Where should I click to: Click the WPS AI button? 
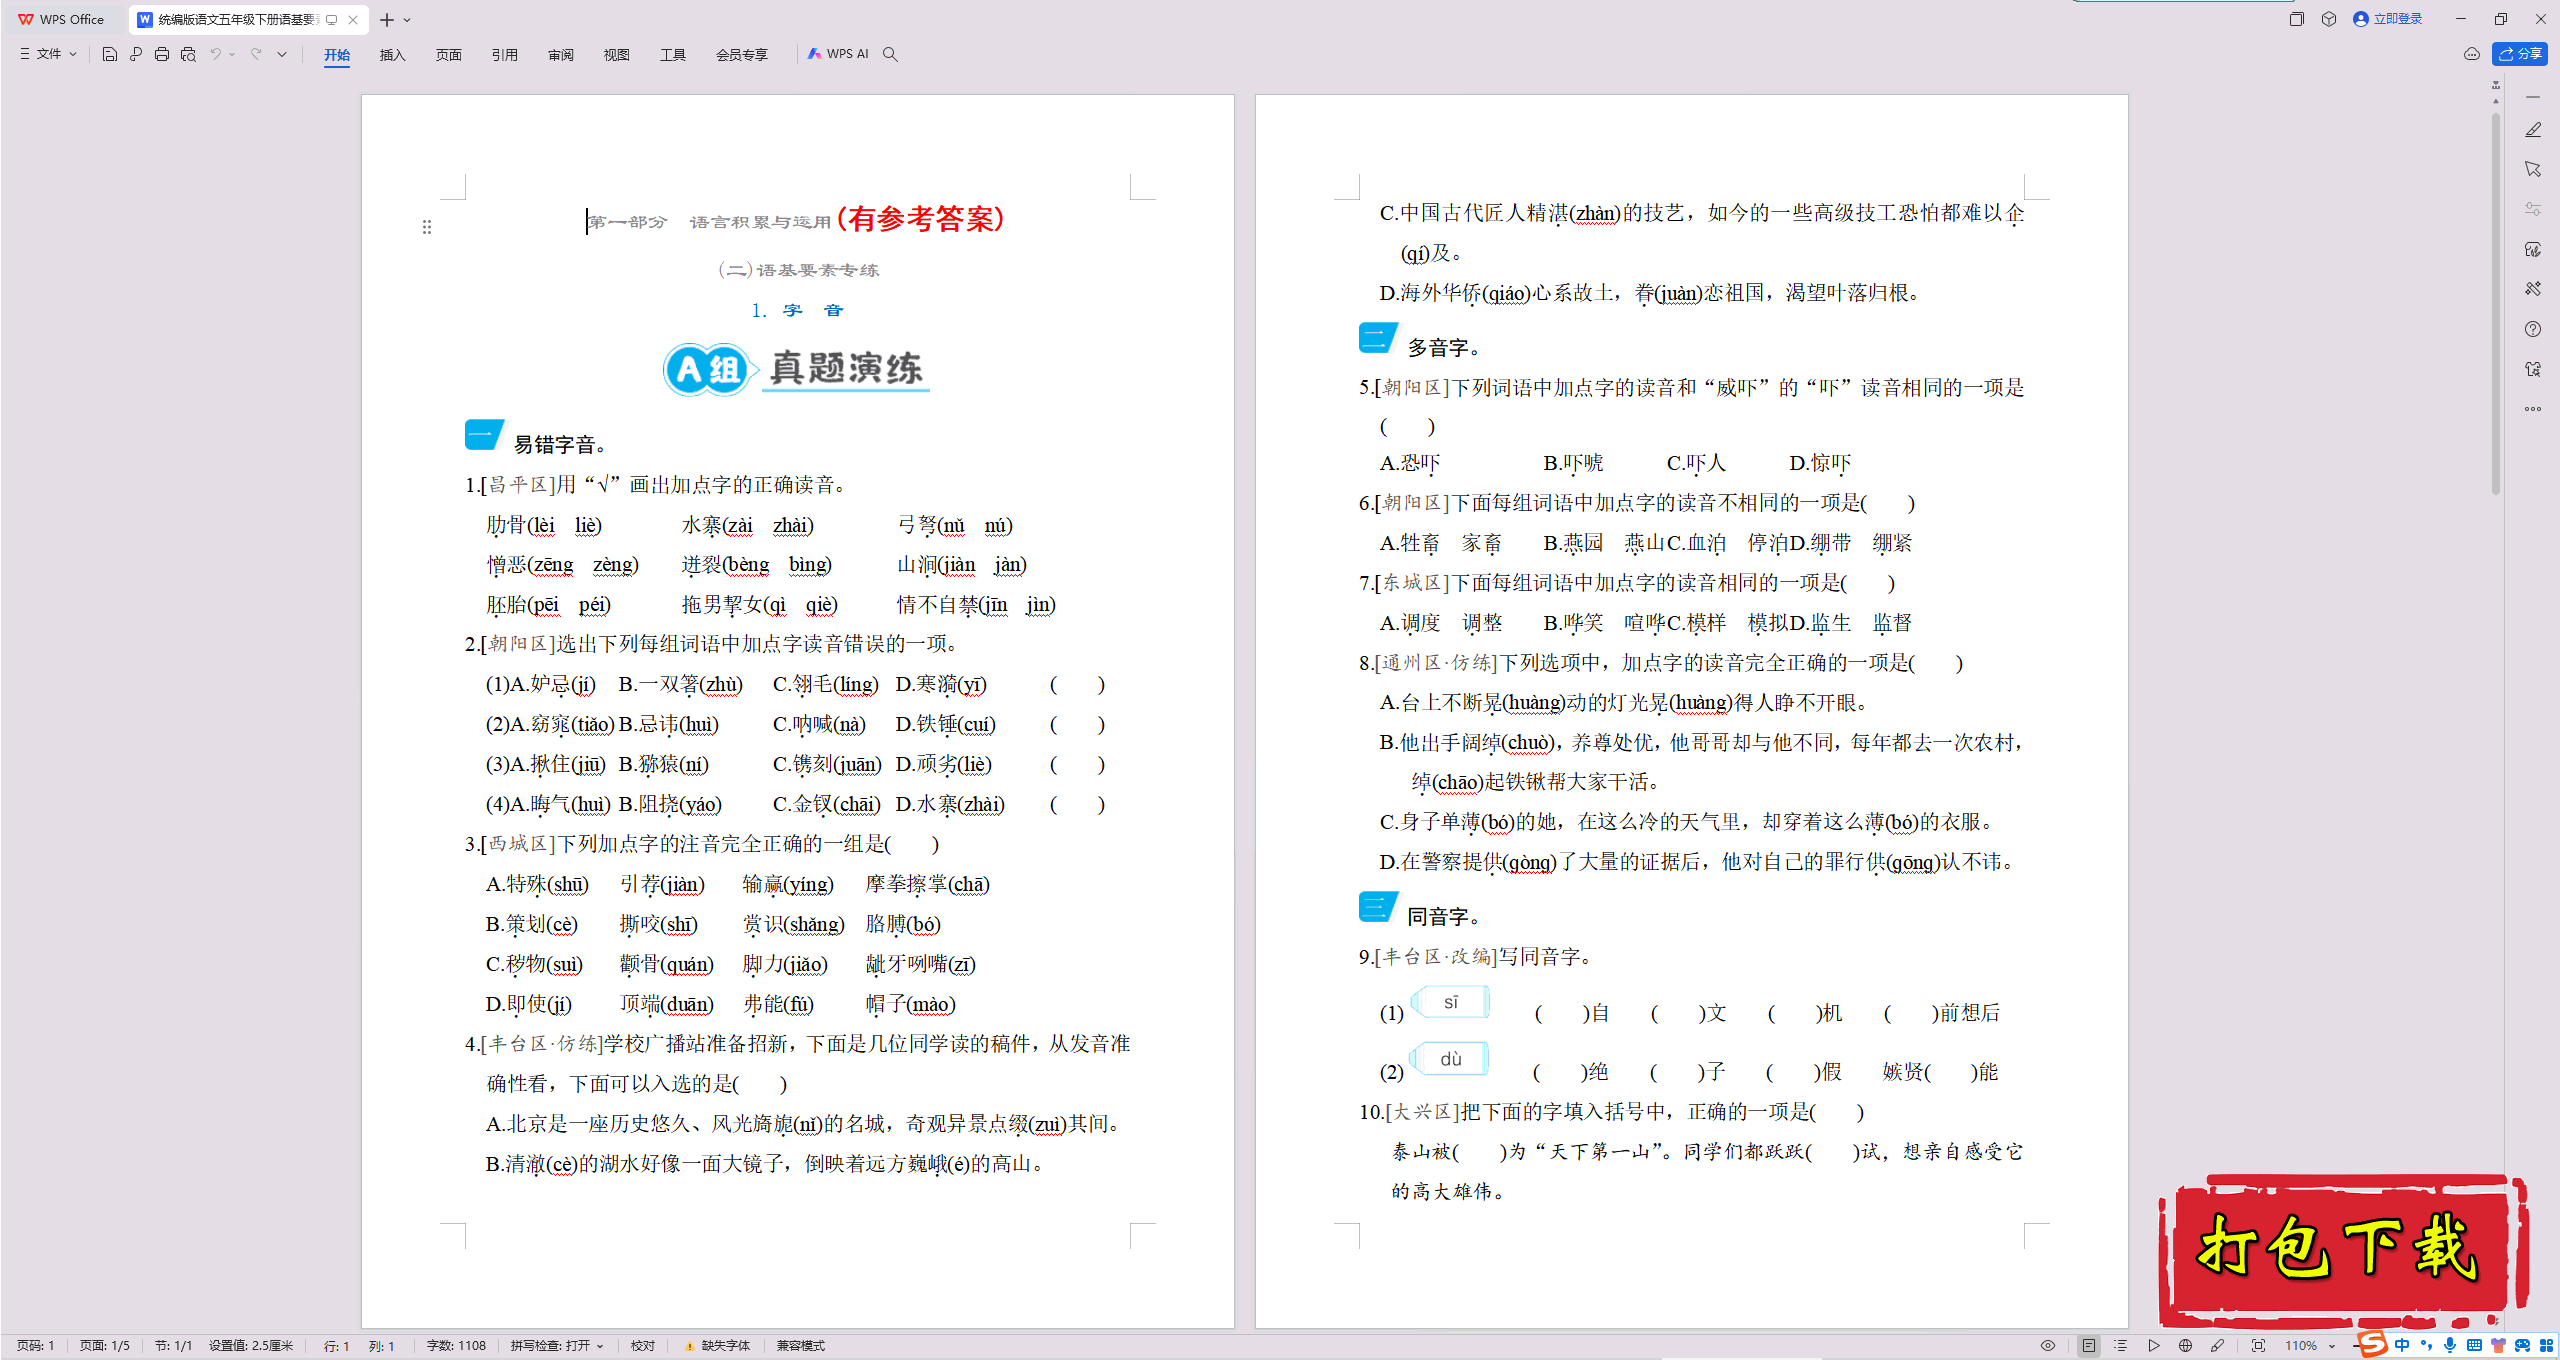coord(838,54)
